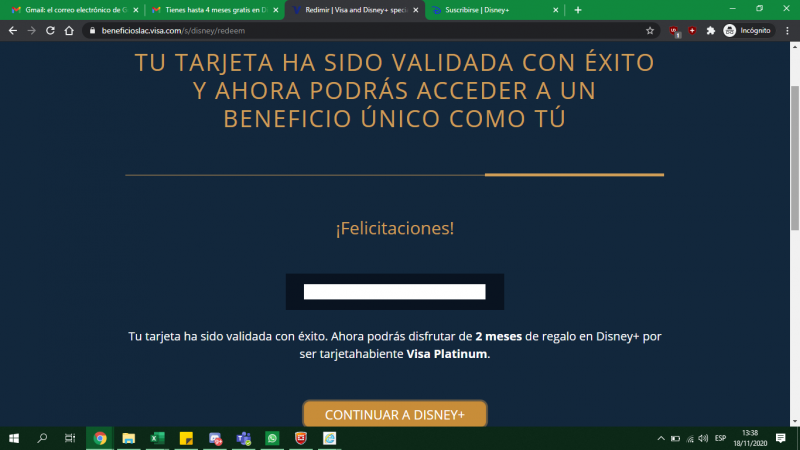
Task: Select the redacted promo code box
Action: [394, 292]
